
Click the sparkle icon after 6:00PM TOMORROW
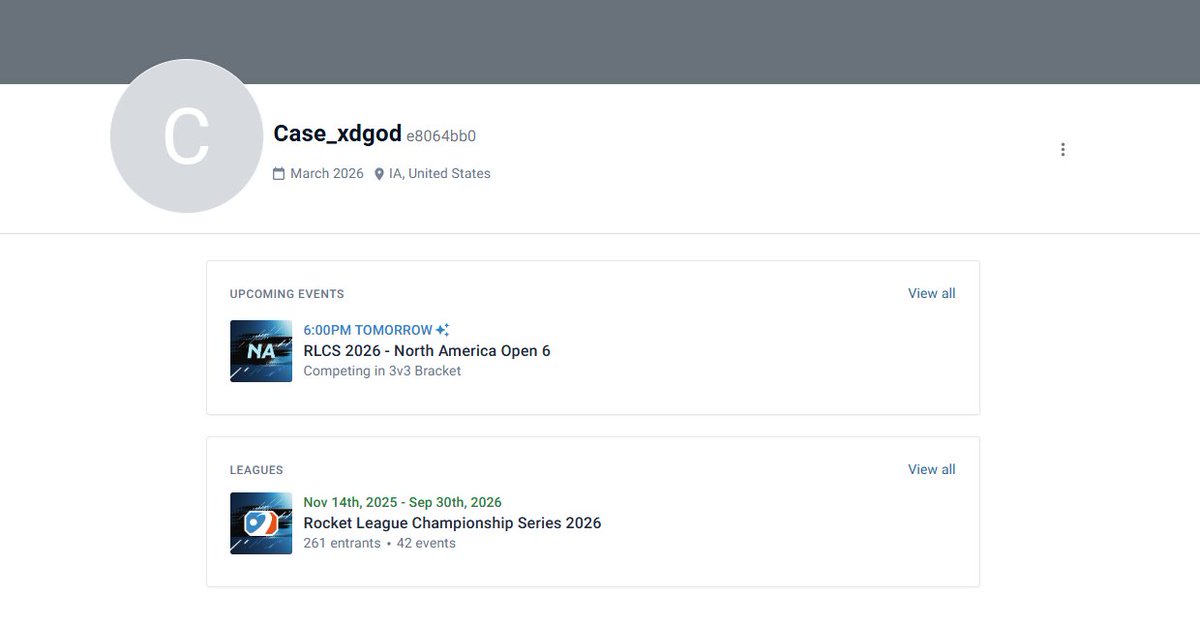pyautogui.click(x=443, y=330)
